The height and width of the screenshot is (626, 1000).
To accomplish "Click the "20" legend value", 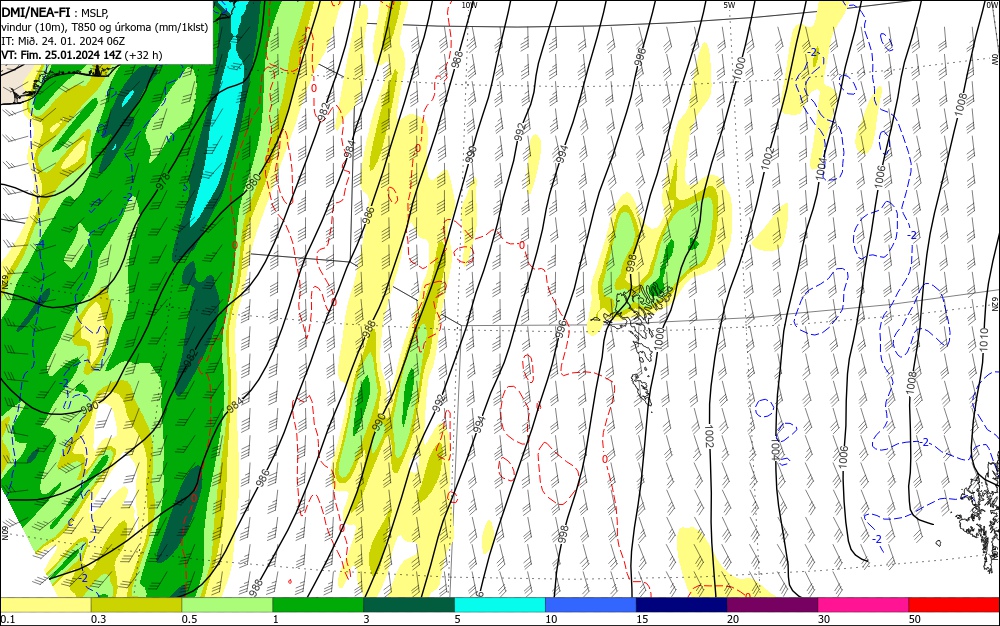I will tap(733, 619).
